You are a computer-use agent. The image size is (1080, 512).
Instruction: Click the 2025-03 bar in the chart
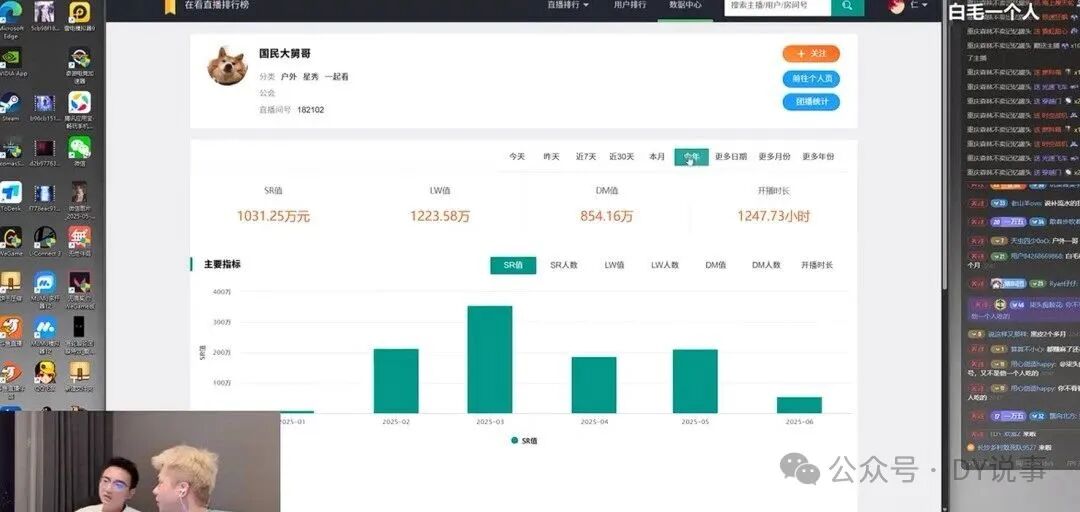tap(490, 359)
